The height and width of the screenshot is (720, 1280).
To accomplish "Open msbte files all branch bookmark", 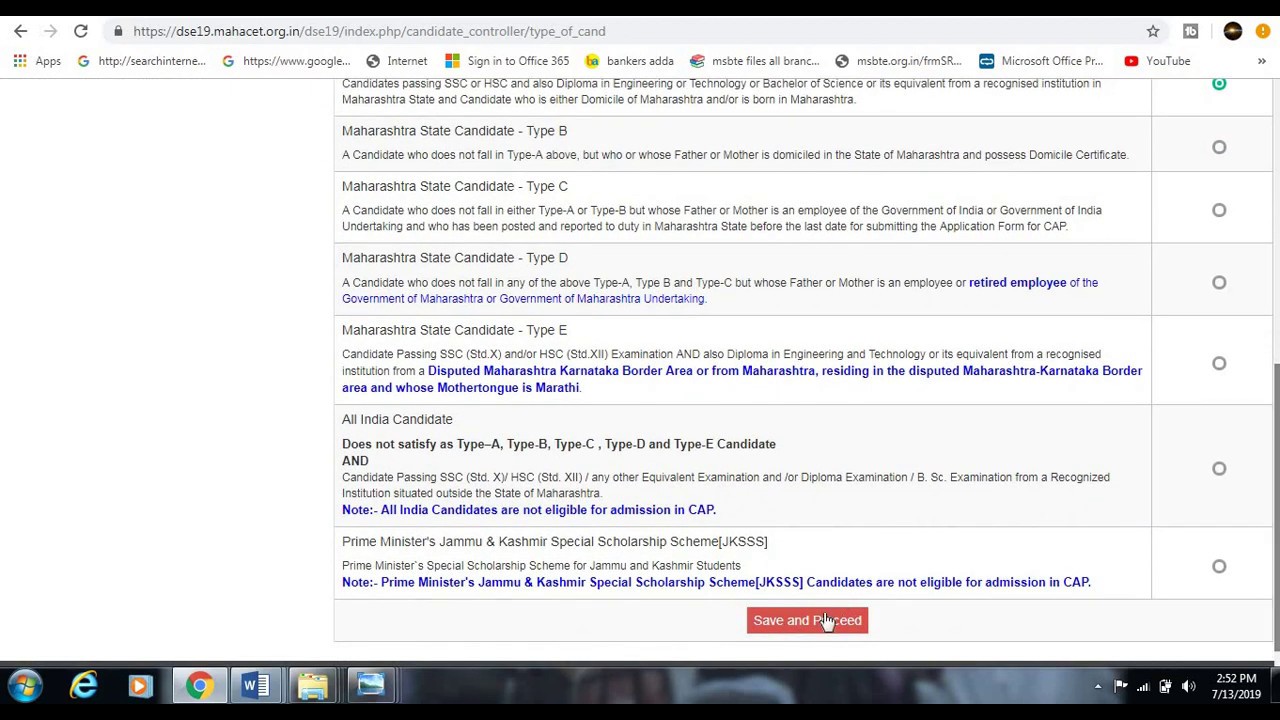I will 755,61.
